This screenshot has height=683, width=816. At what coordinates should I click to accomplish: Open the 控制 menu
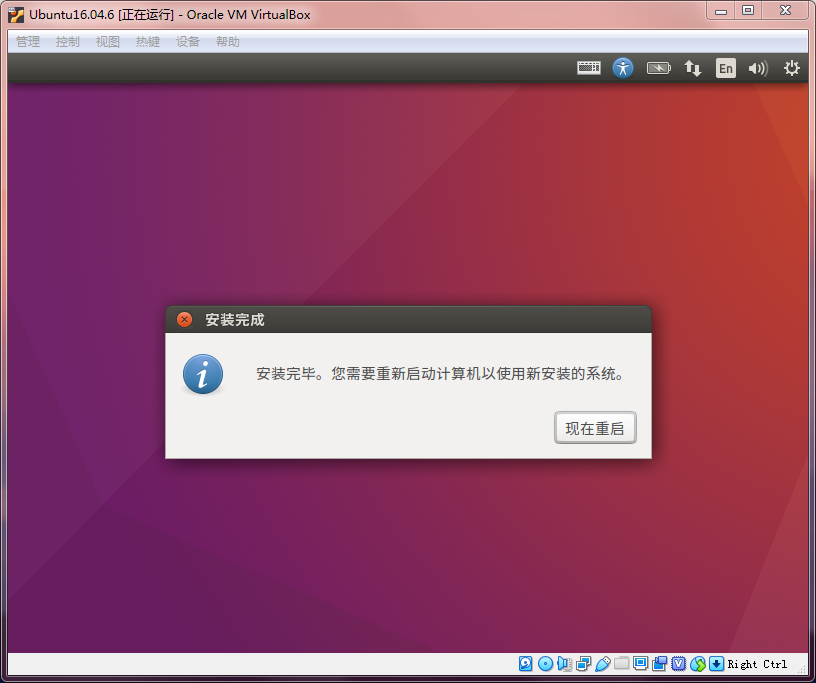point(68,42)
